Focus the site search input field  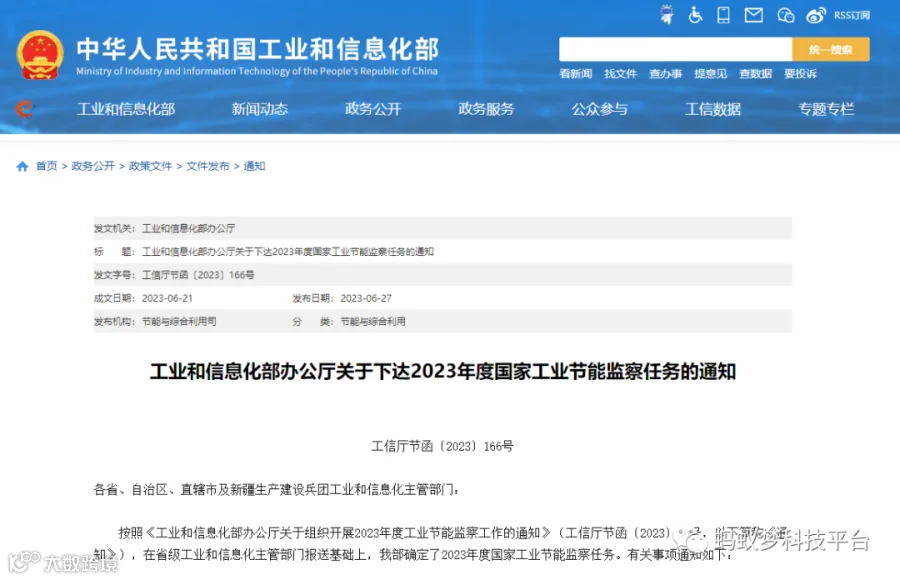click(676, 50)
